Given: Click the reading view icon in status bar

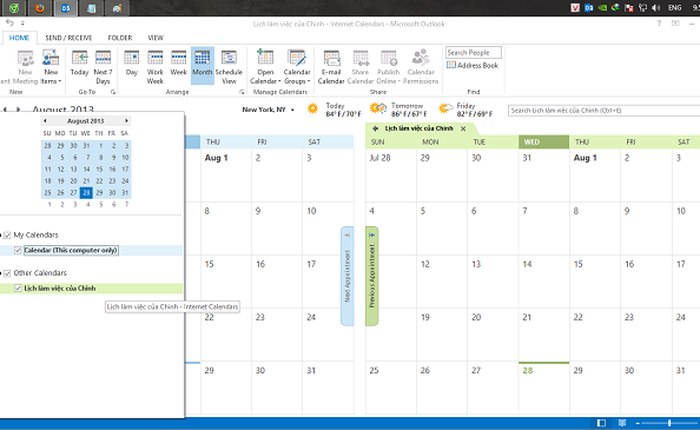Looking at the screenshot, I should tap(622, 423).
